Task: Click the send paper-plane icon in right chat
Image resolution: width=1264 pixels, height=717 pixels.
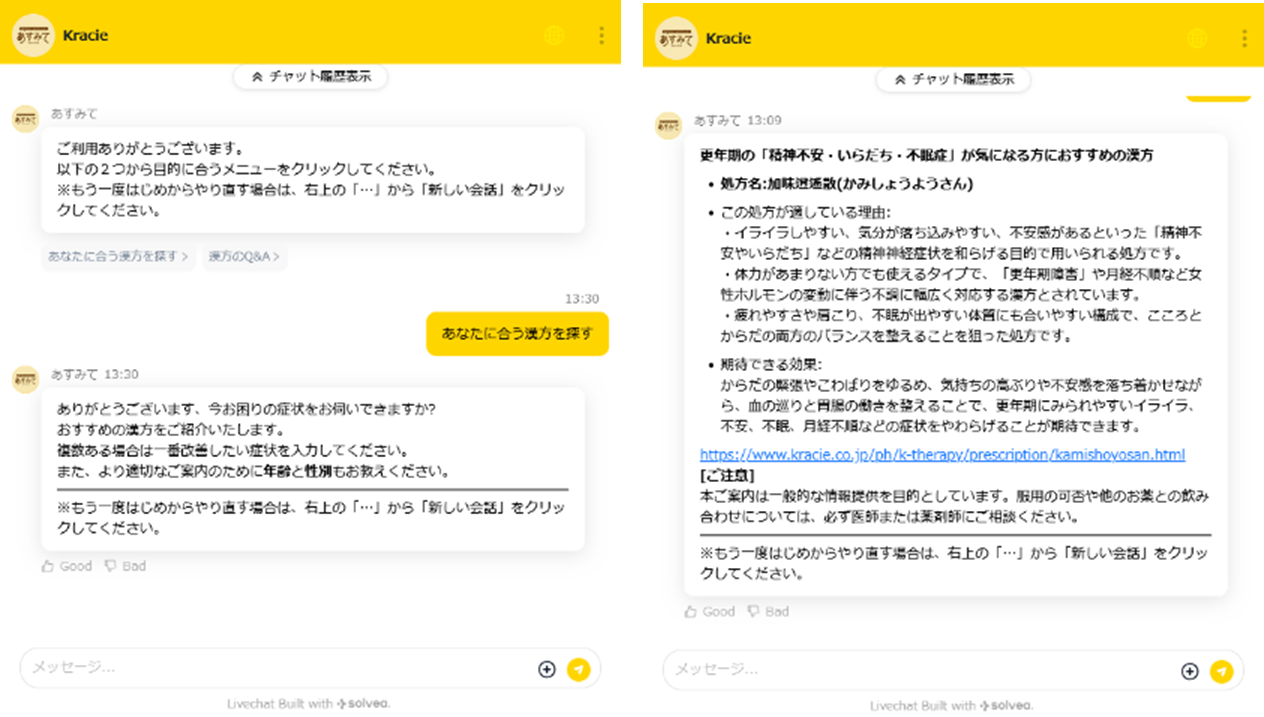Action: pyautogui.click(x=1224, y=670)
